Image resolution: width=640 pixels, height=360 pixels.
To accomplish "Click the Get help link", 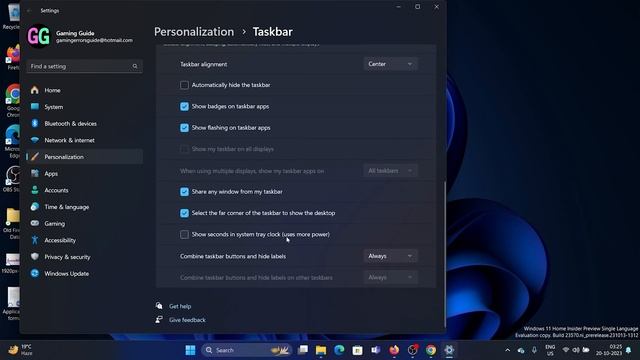I will pos(180,306).
